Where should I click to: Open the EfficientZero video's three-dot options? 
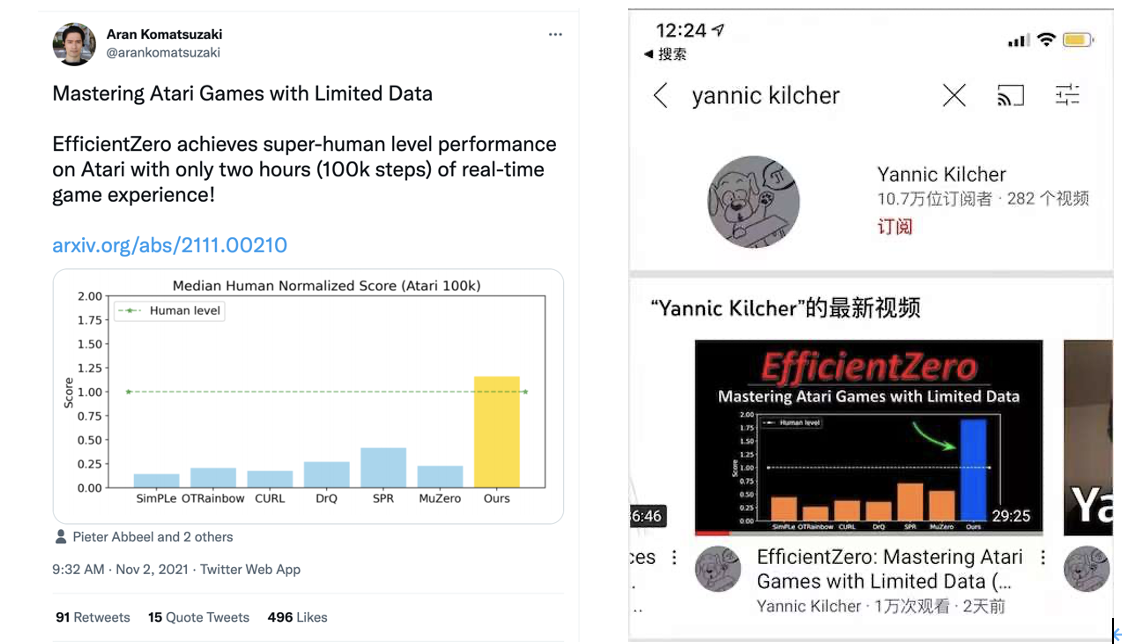click(1043, 558)
